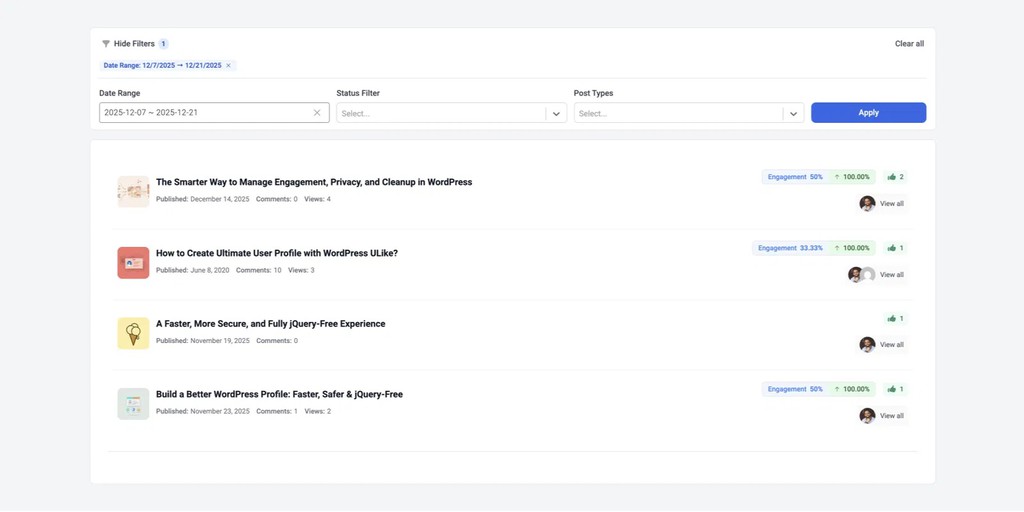
Task: Click Engagement 33.33% badge
Action: pos(791,248)
